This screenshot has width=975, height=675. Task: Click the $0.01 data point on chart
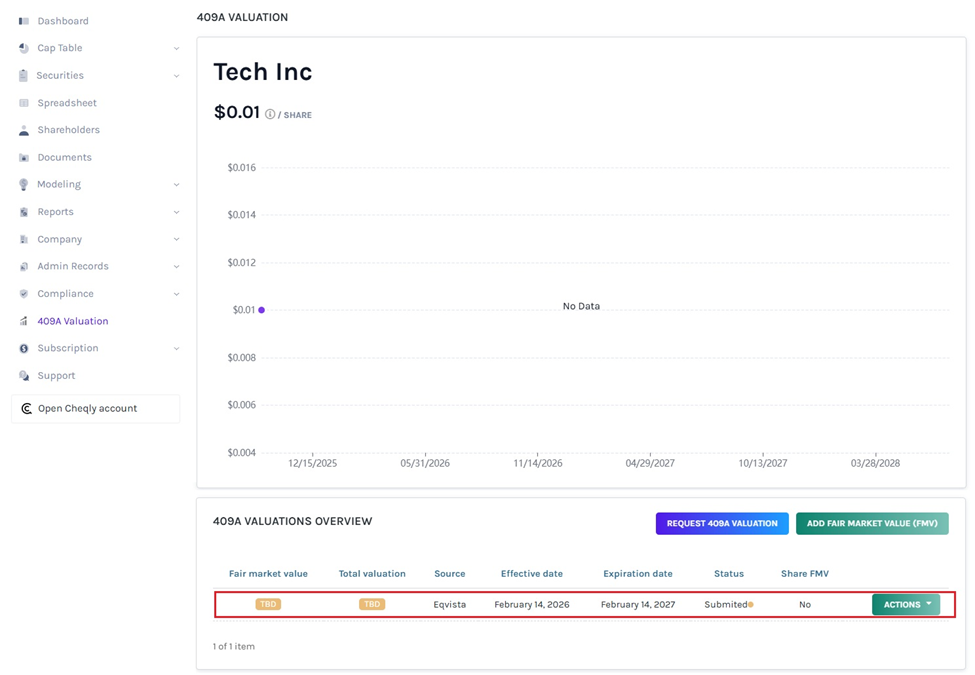(262, 310)
